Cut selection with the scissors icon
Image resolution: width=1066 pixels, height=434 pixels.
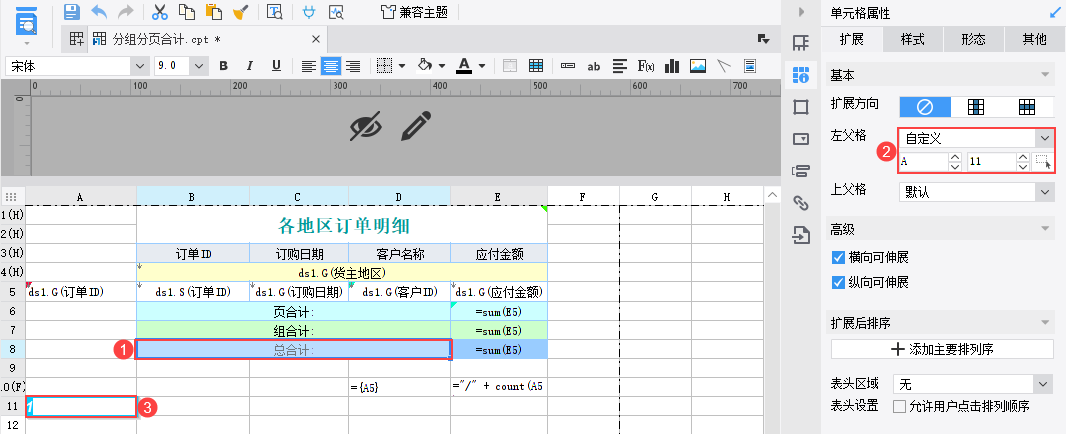(x=160, y=12)
